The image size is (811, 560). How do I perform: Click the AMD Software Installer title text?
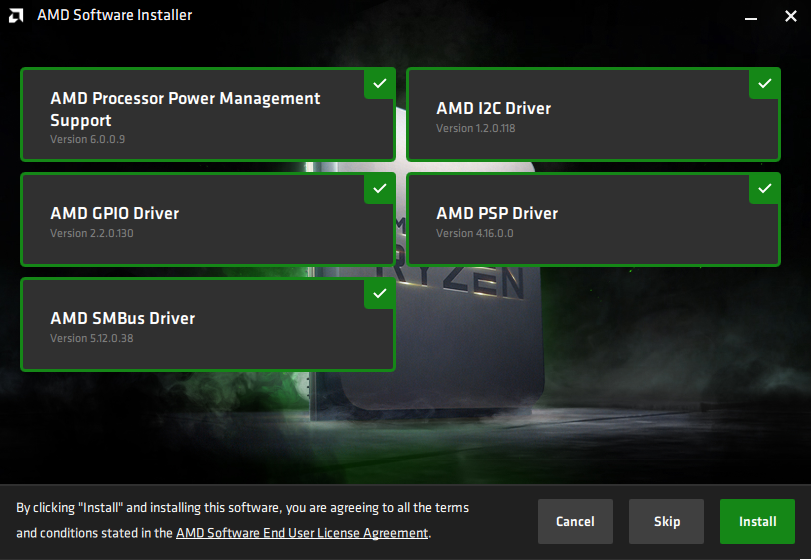coord(114,15)
